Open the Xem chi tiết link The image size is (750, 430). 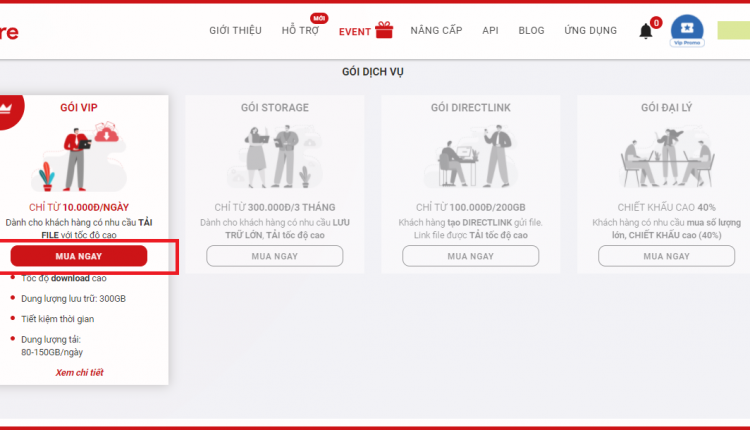[x=79, y=373]
